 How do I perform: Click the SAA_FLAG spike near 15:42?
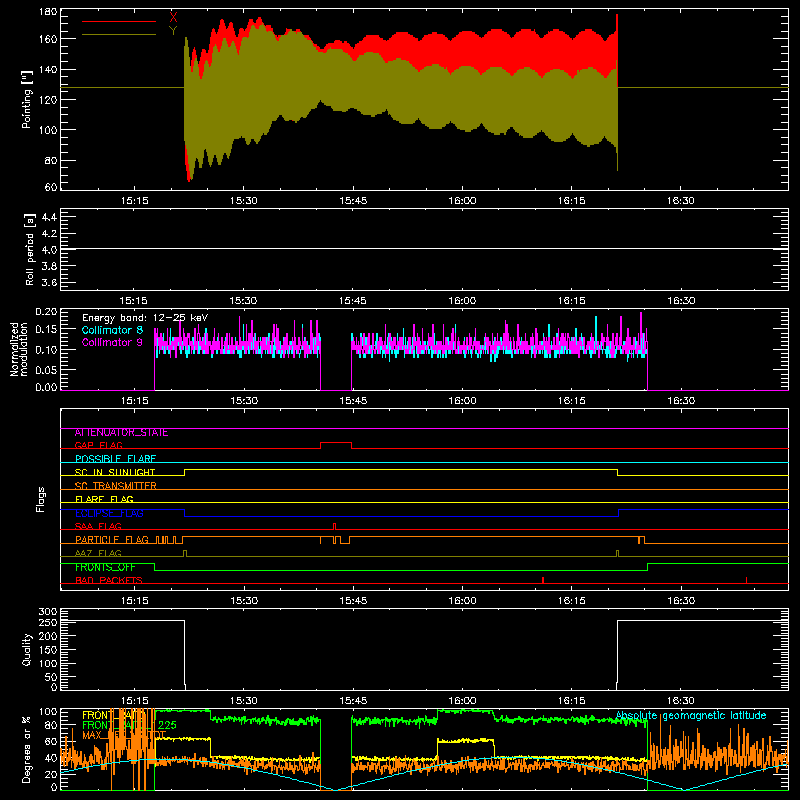click(334, 526)
